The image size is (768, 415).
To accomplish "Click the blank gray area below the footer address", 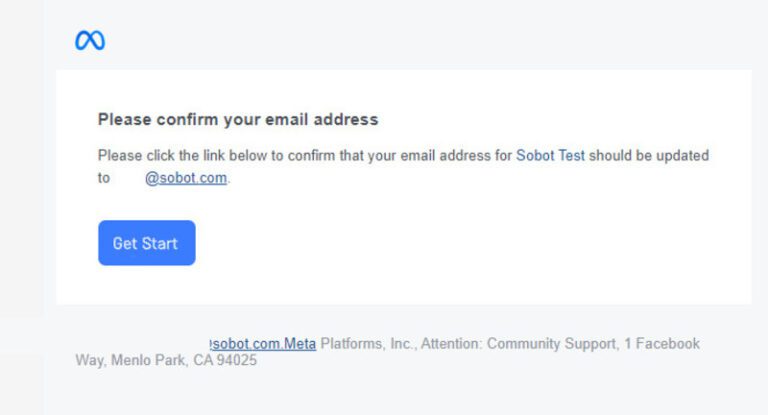I will [x=400, y=392].
